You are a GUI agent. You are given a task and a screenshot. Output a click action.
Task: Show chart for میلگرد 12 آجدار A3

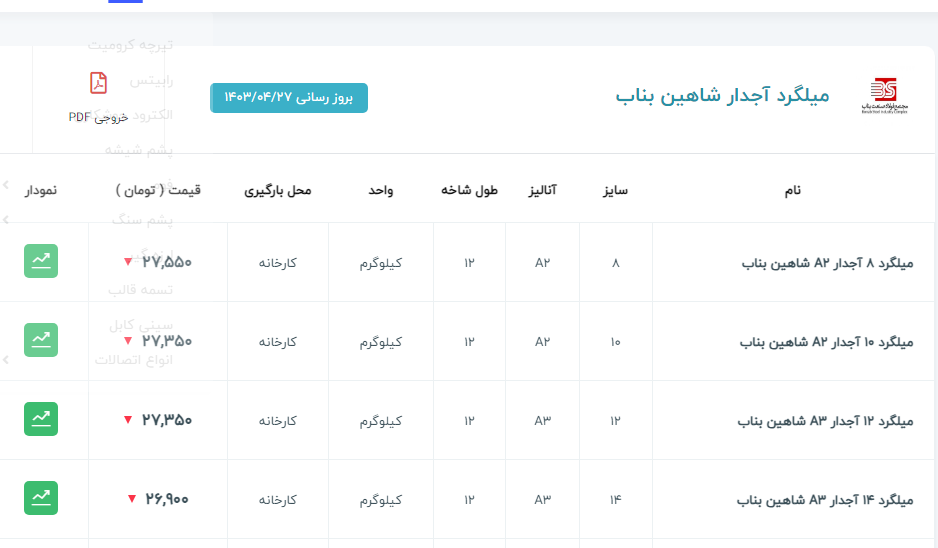[41, 419]
